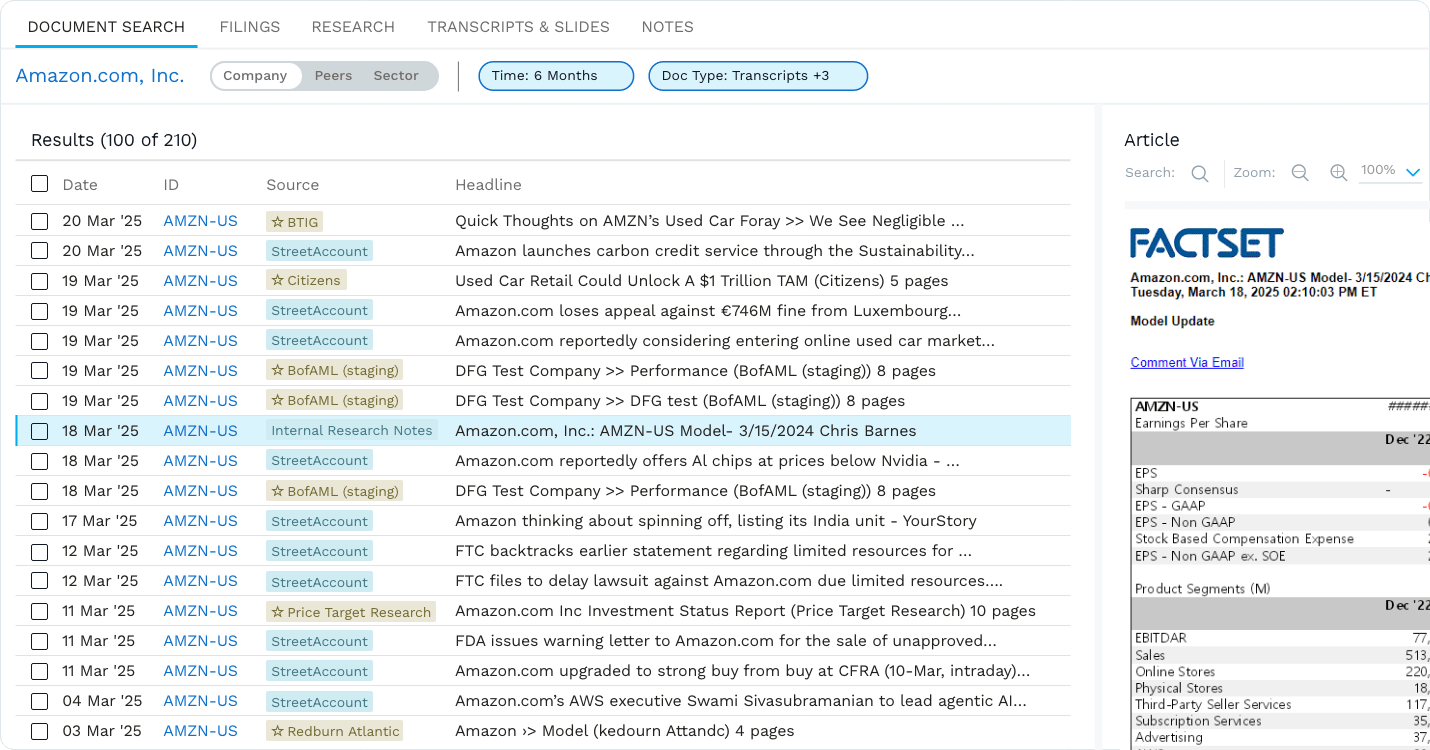Open the Doc Type: Transcripts +3 filter
Viewport: 1430px width, 750px height.
click(x=758, y=75)
